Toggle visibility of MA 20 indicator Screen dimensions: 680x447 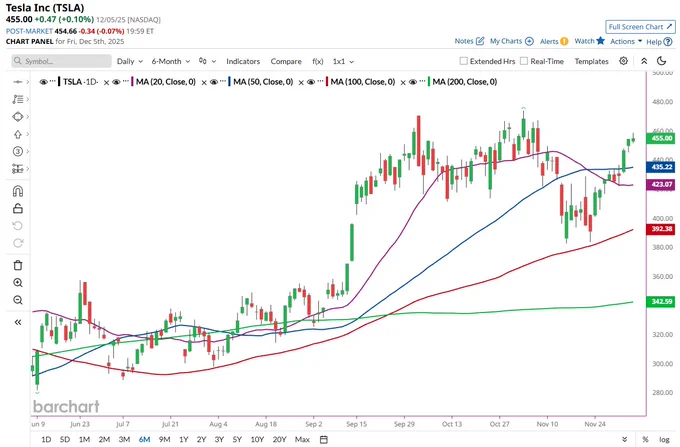point(116,82)
